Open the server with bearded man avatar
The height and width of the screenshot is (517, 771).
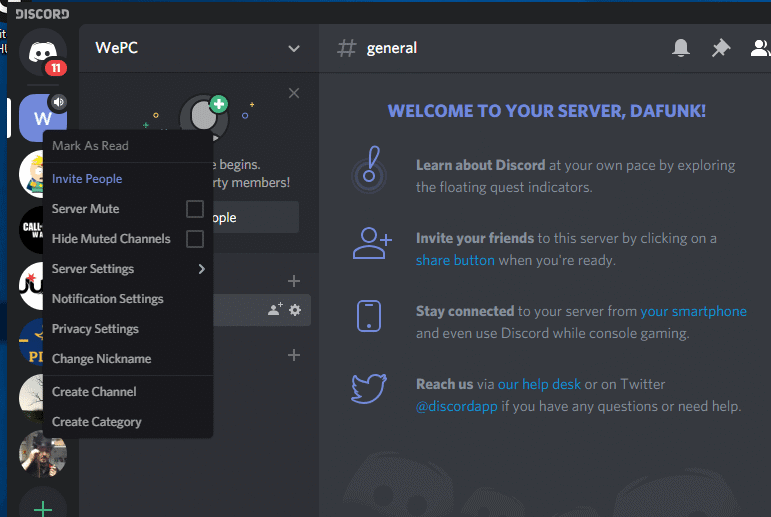coord(43,454)
